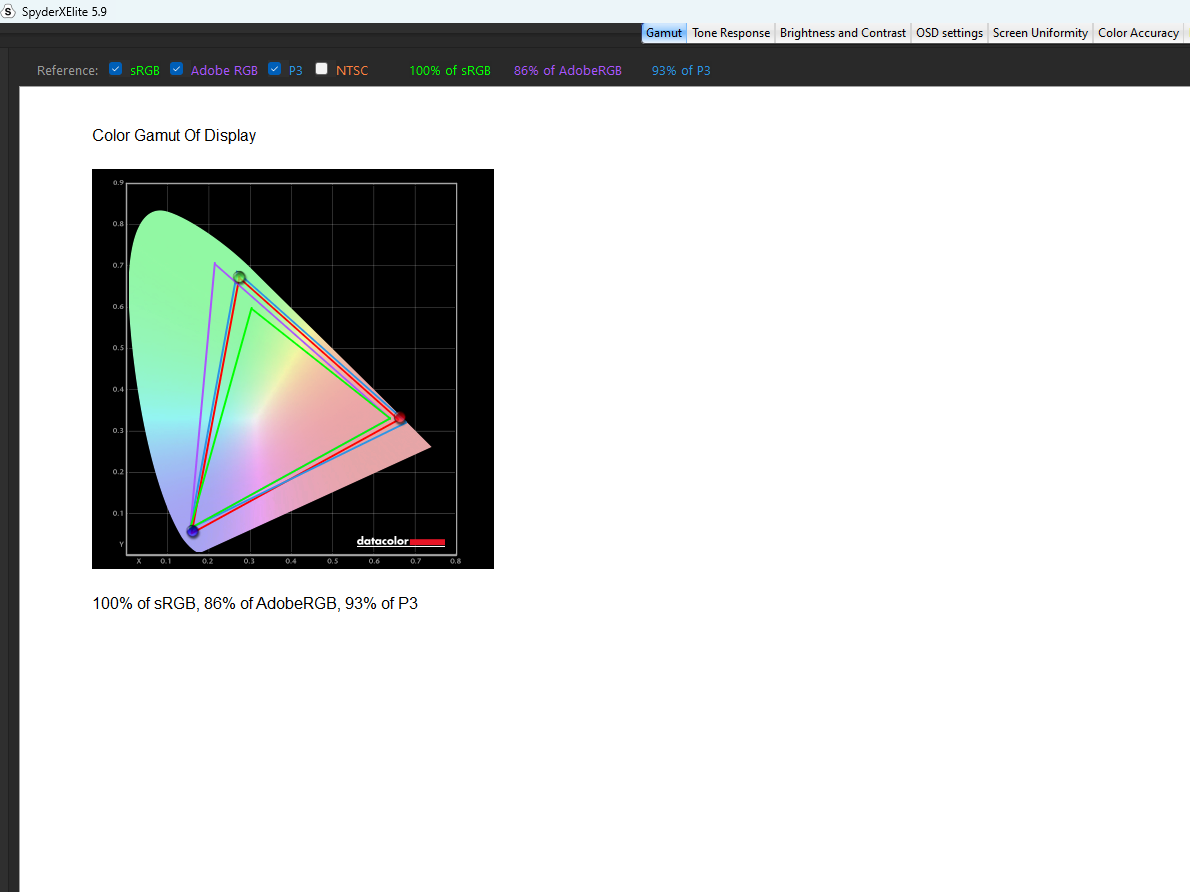Screen dimensions: 1190x892
Task: Click the green "100% of sRGB" result text
Action: tap(450, 71)
